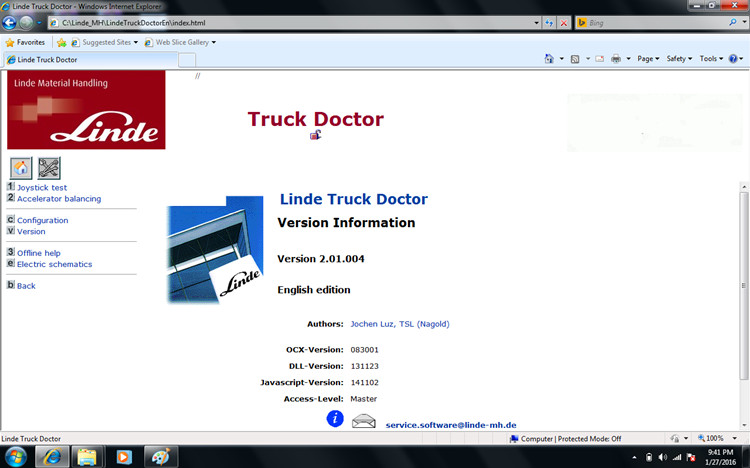The width and height of the screenshot is (750, 468).
Task: Click the Linde building thumbnail image
Action: point(215,249)
